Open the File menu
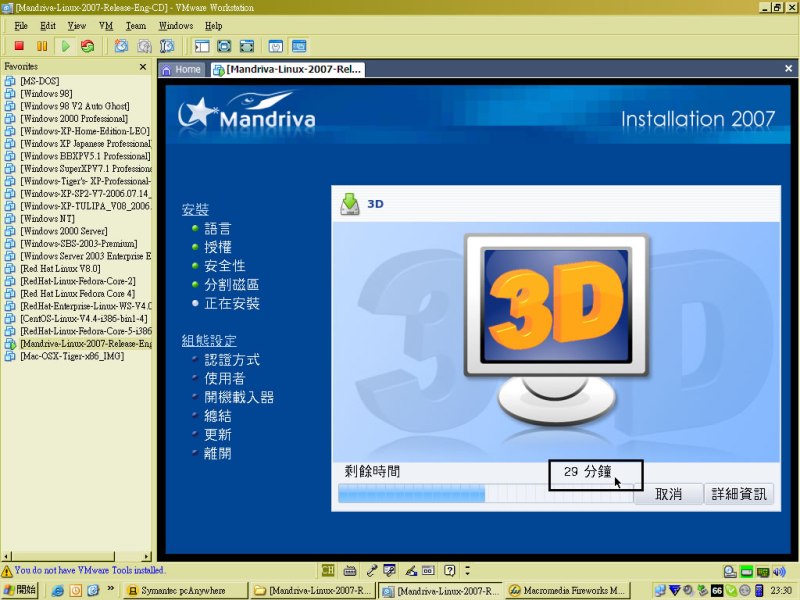This screenshot has height=600, width=800. (21, 26)
